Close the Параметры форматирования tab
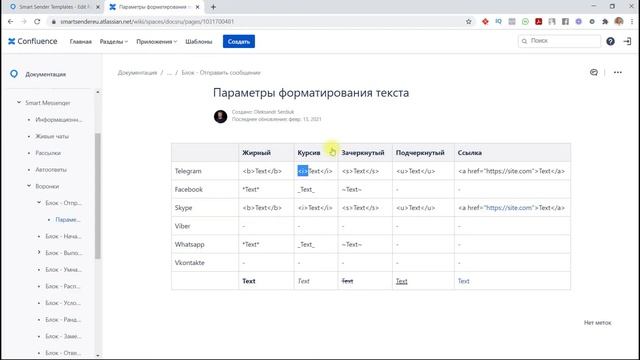This screenshot has height=360, width=640. pos(198,7)
